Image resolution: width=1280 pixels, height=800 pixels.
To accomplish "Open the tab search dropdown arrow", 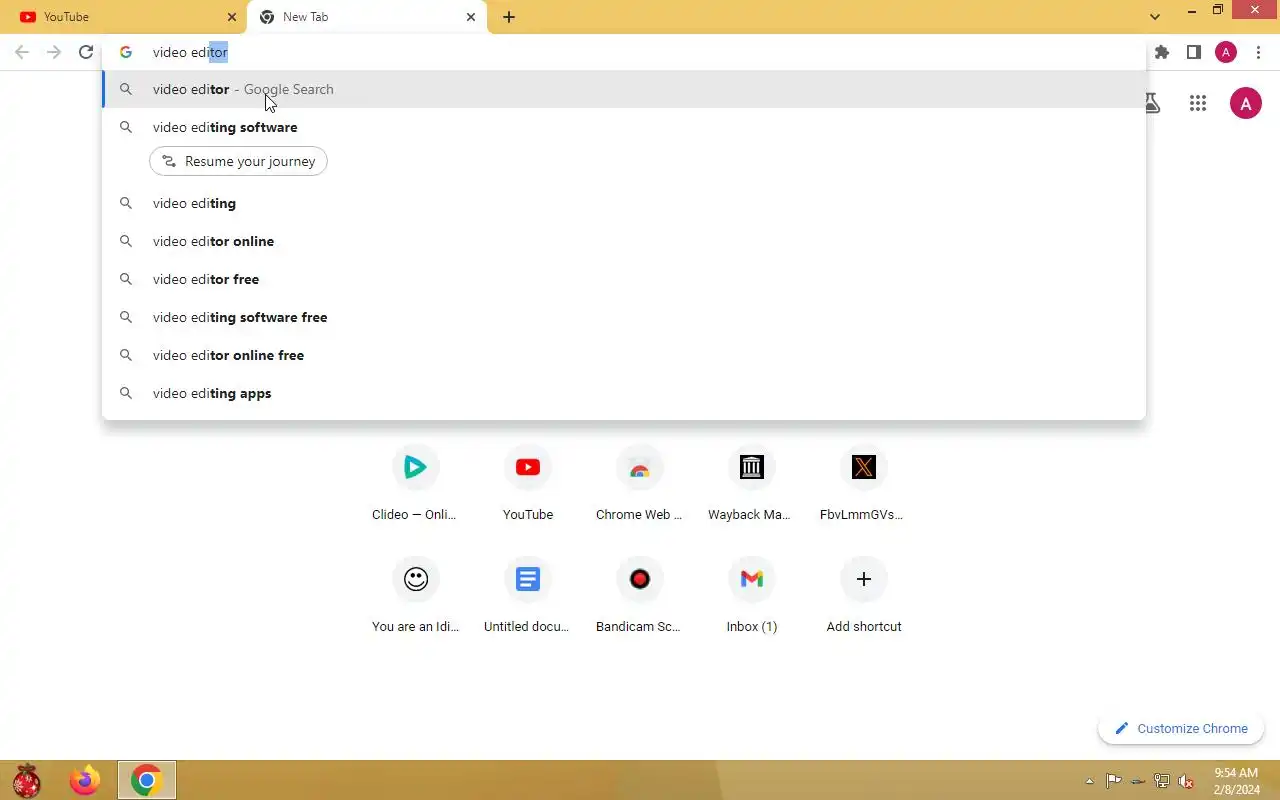I will coord(1155,17).
